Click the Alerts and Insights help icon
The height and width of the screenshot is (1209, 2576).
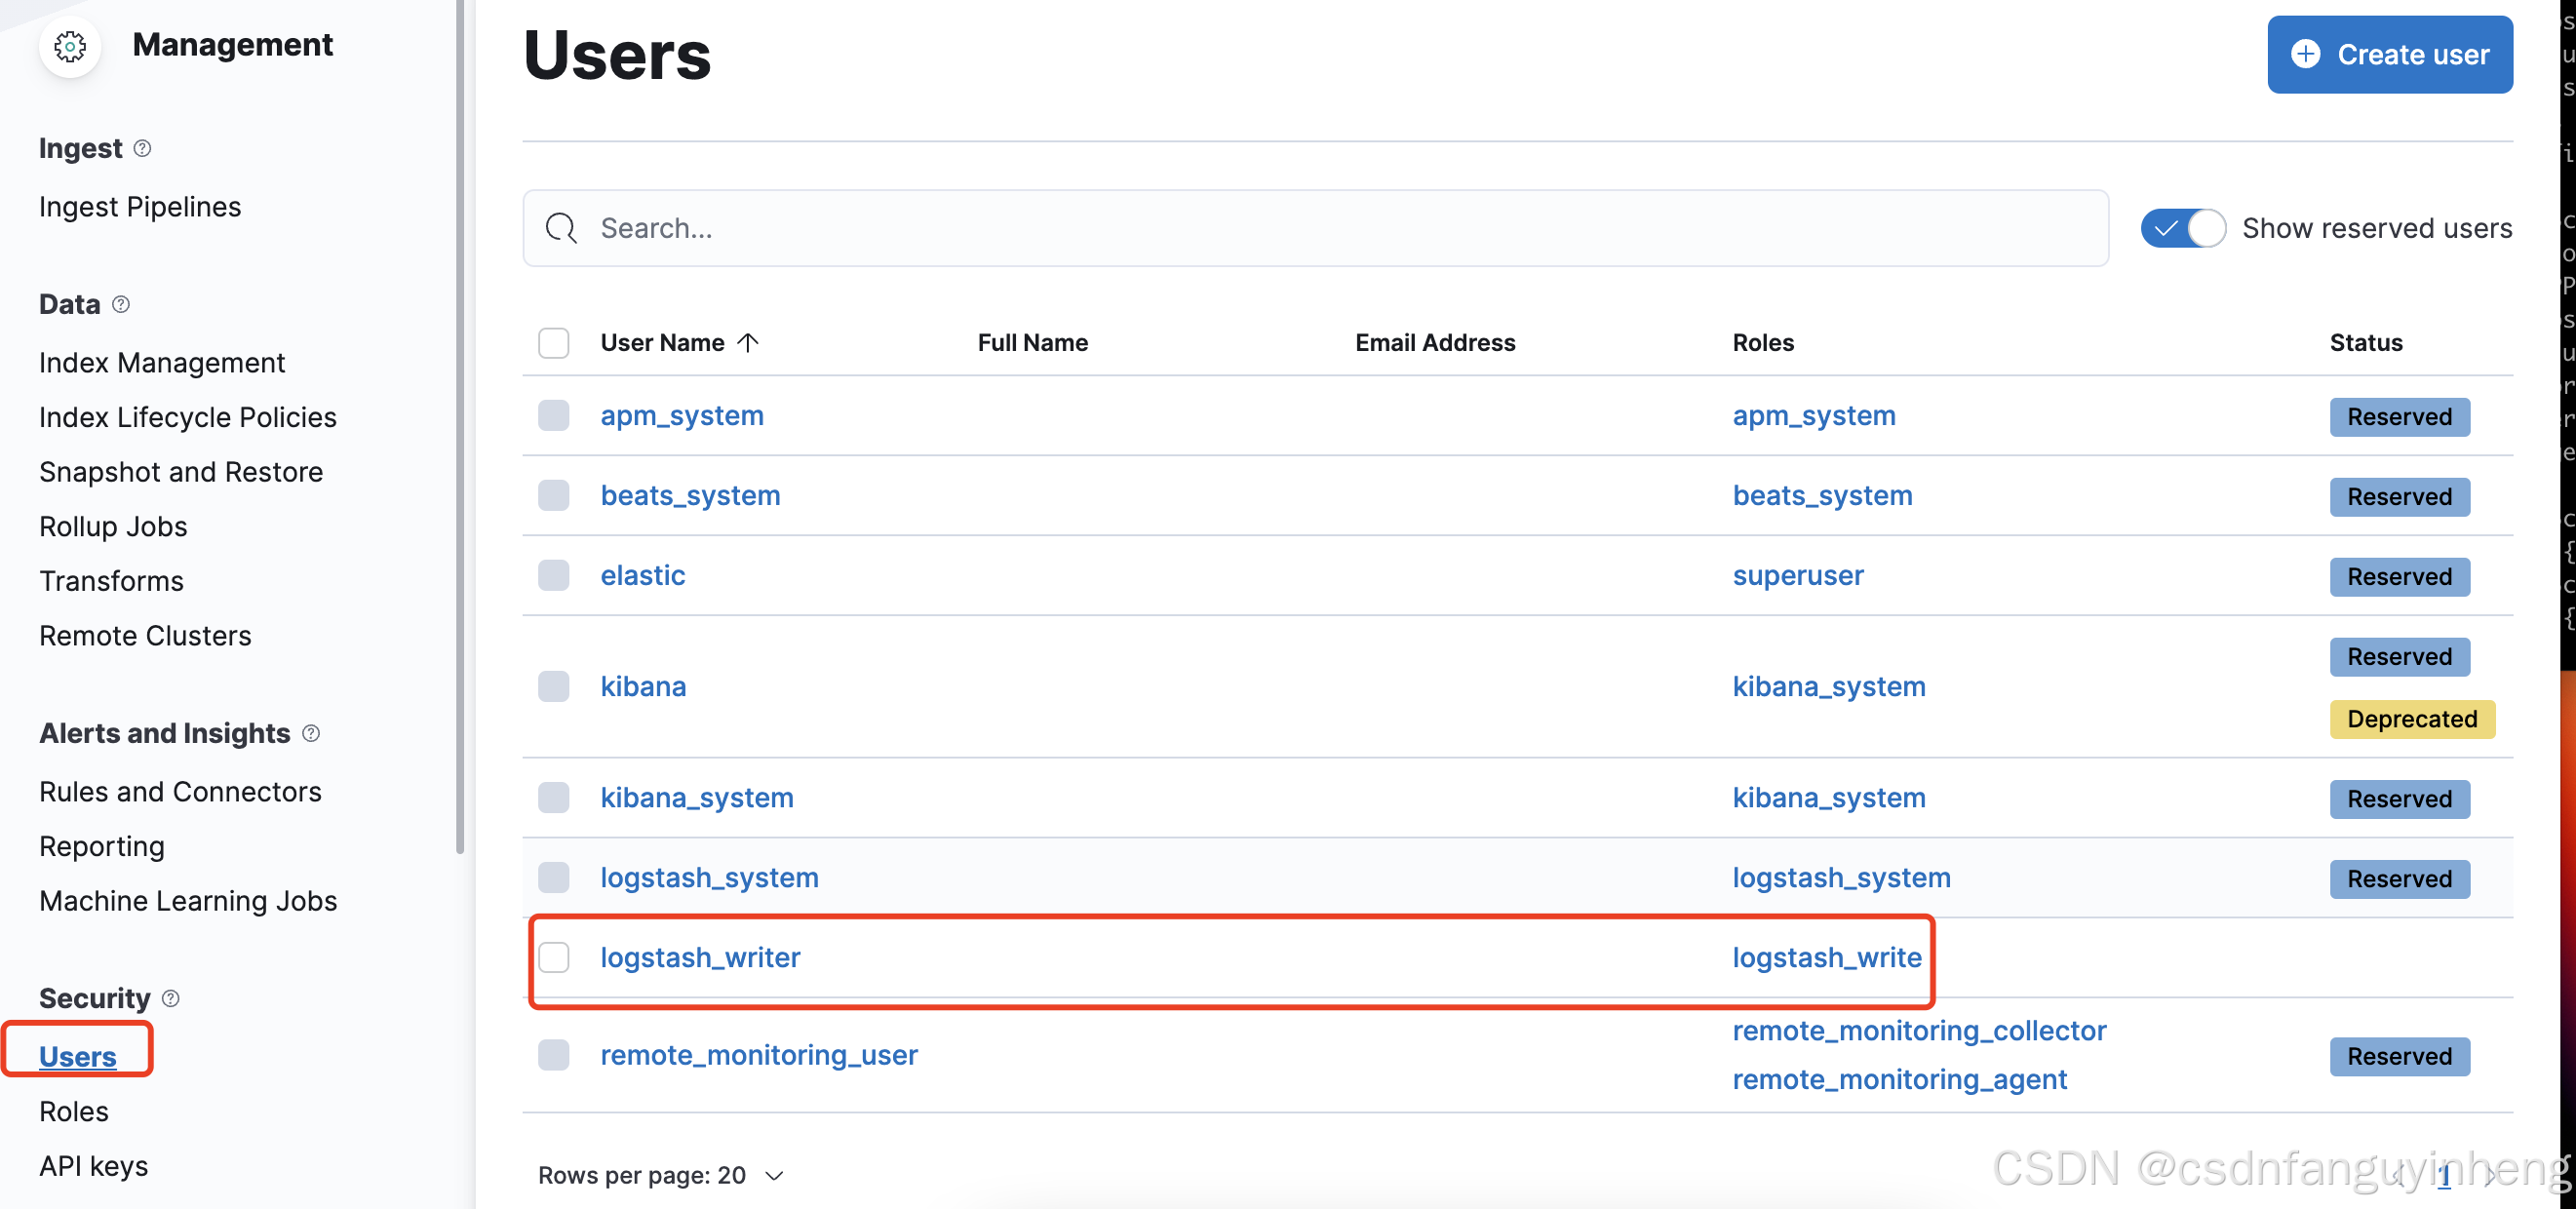[311, 733]
